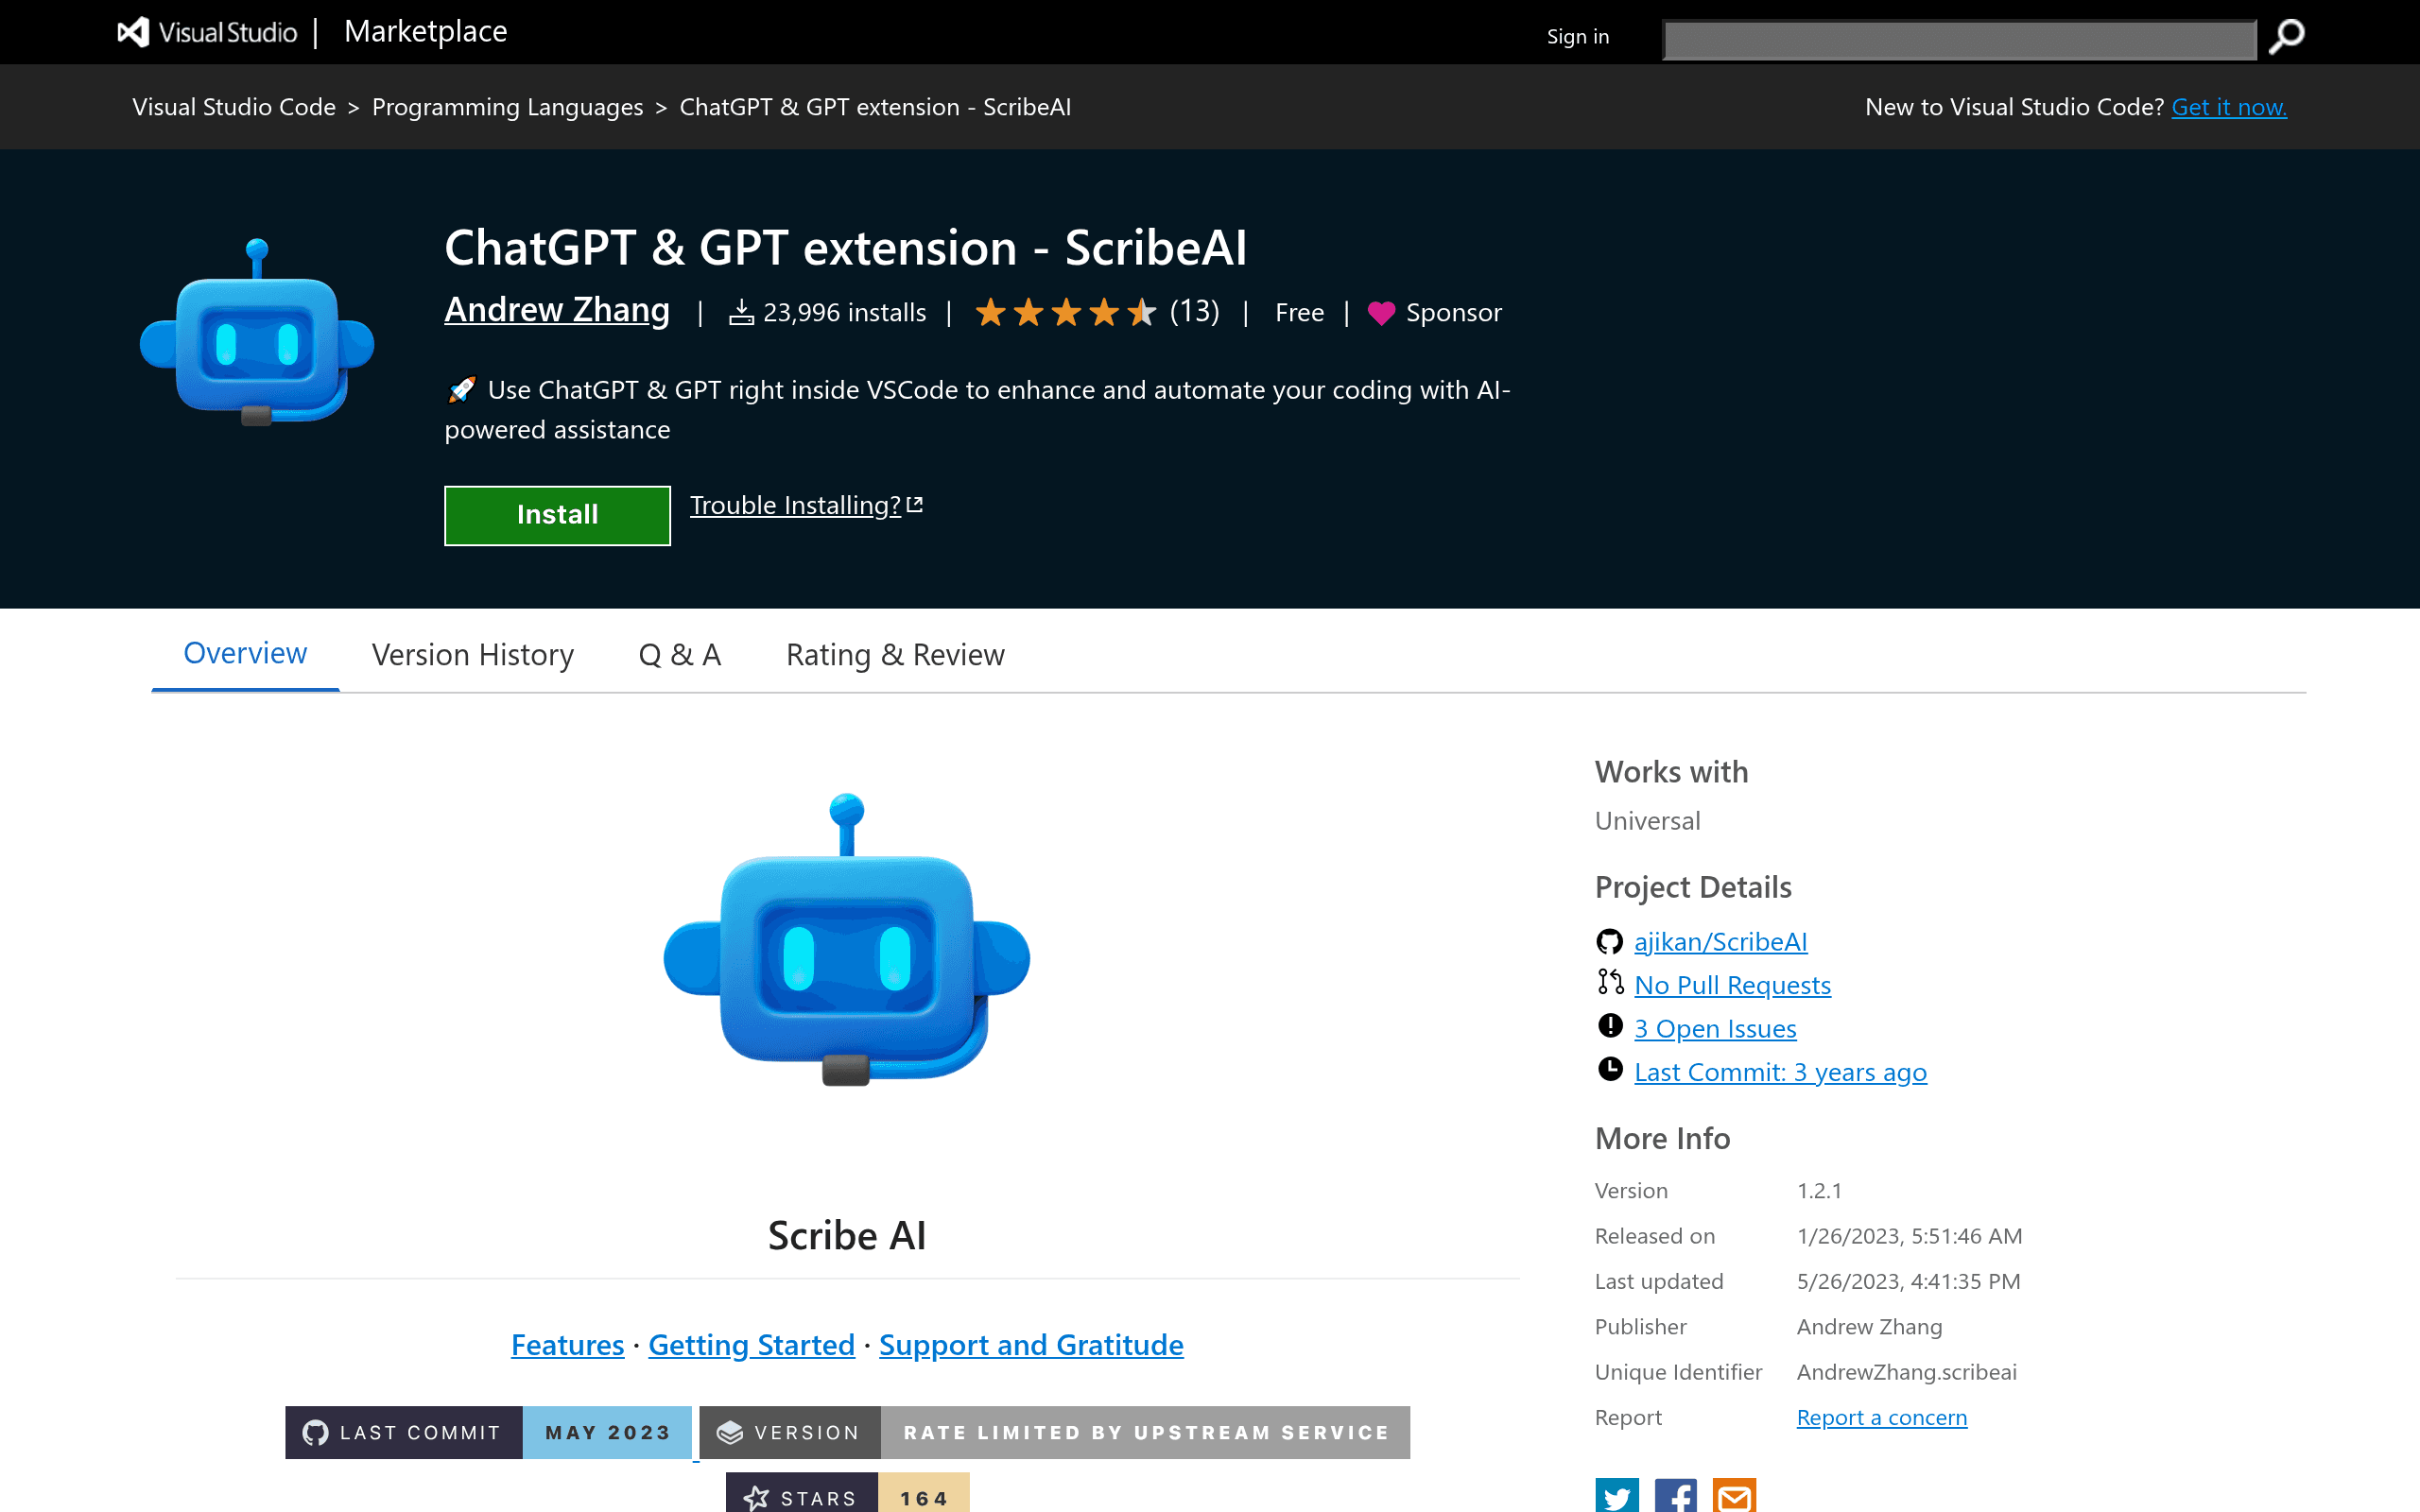Click the Free price label
Image resolution: width=2420 pixels, height=1512 pixels.
pos(1299,313)
